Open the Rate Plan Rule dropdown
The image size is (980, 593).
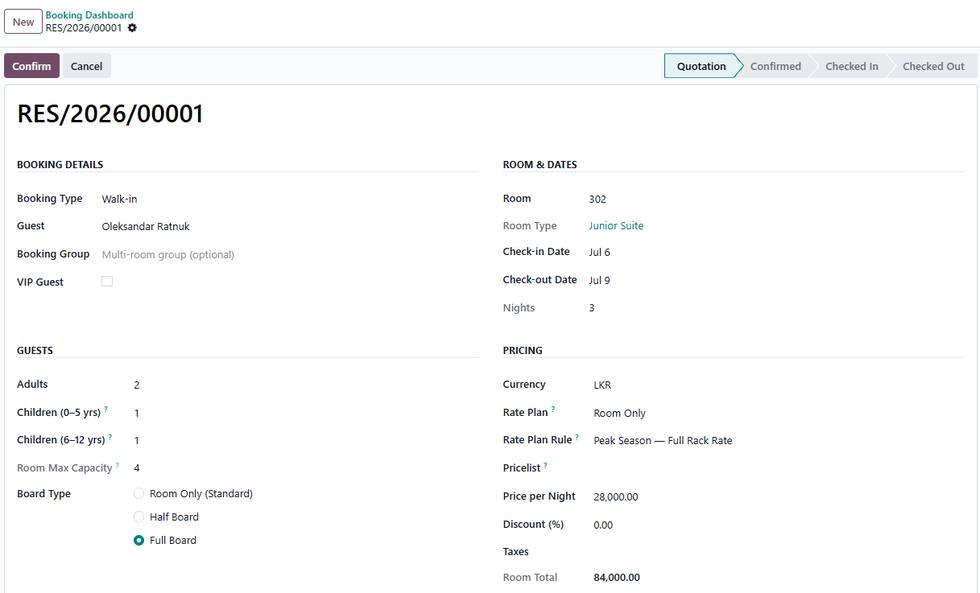778,441
